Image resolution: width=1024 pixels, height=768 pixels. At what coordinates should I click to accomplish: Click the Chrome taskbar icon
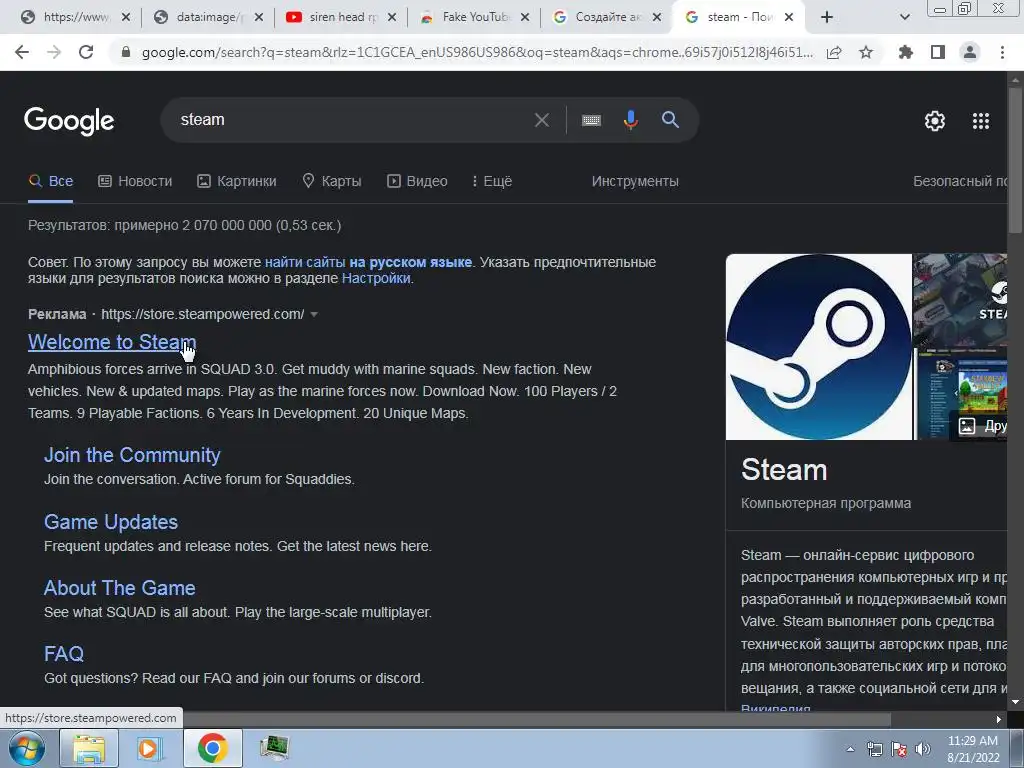point(212,748)
